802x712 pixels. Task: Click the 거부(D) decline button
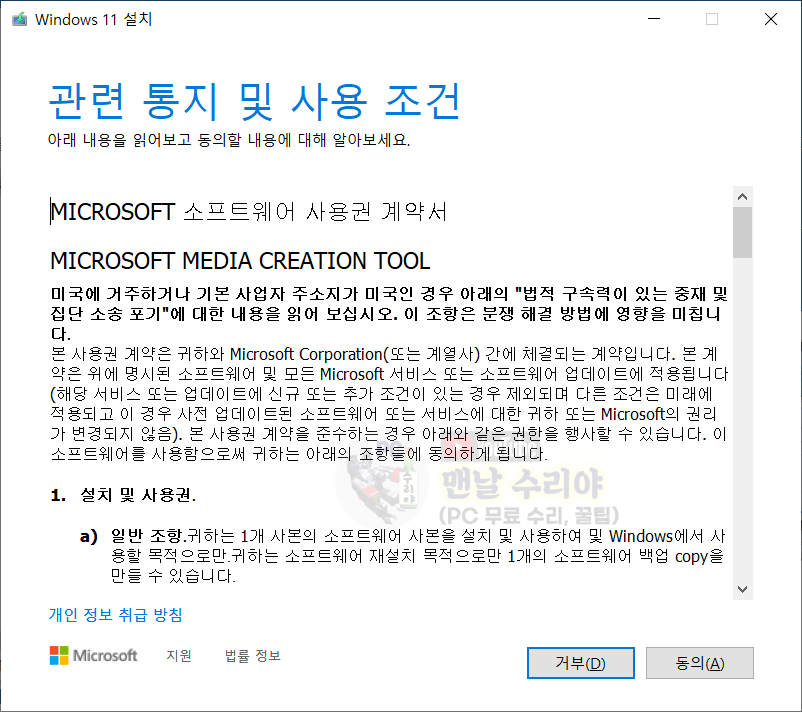581,663
